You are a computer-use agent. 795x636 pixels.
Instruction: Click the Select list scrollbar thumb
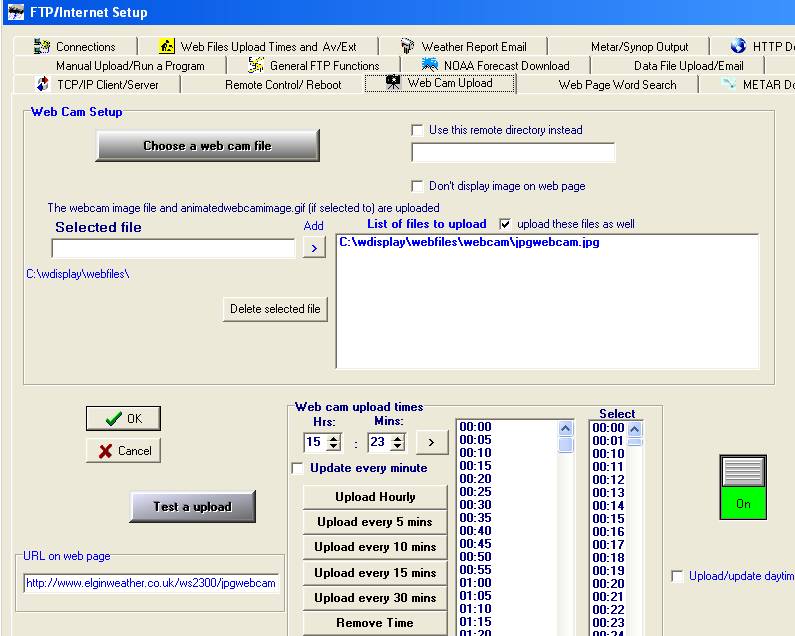click(x=635, y=442)
